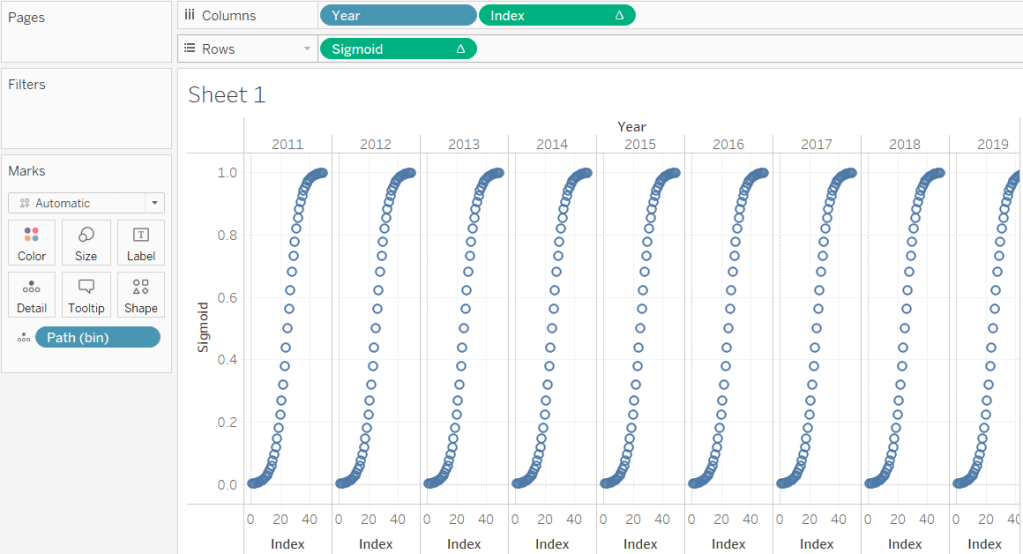The image size is (1023, 554).
Task: Click the Path (bin) pill
Action: pos(97,338)
